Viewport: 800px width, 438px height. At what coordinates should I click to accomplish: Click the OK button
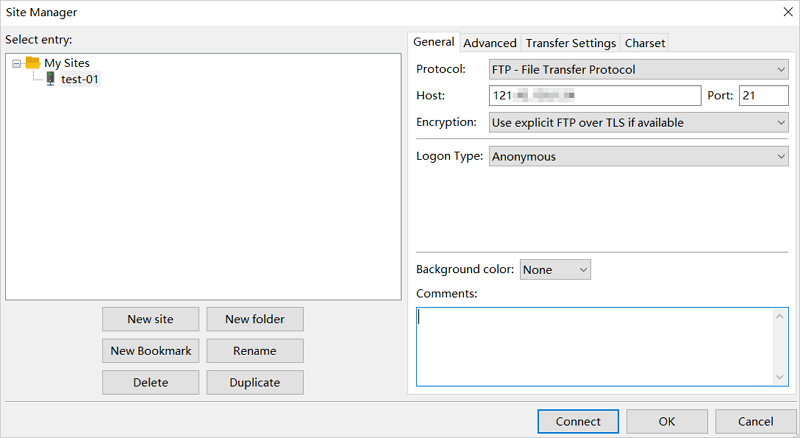coord(667,421)
